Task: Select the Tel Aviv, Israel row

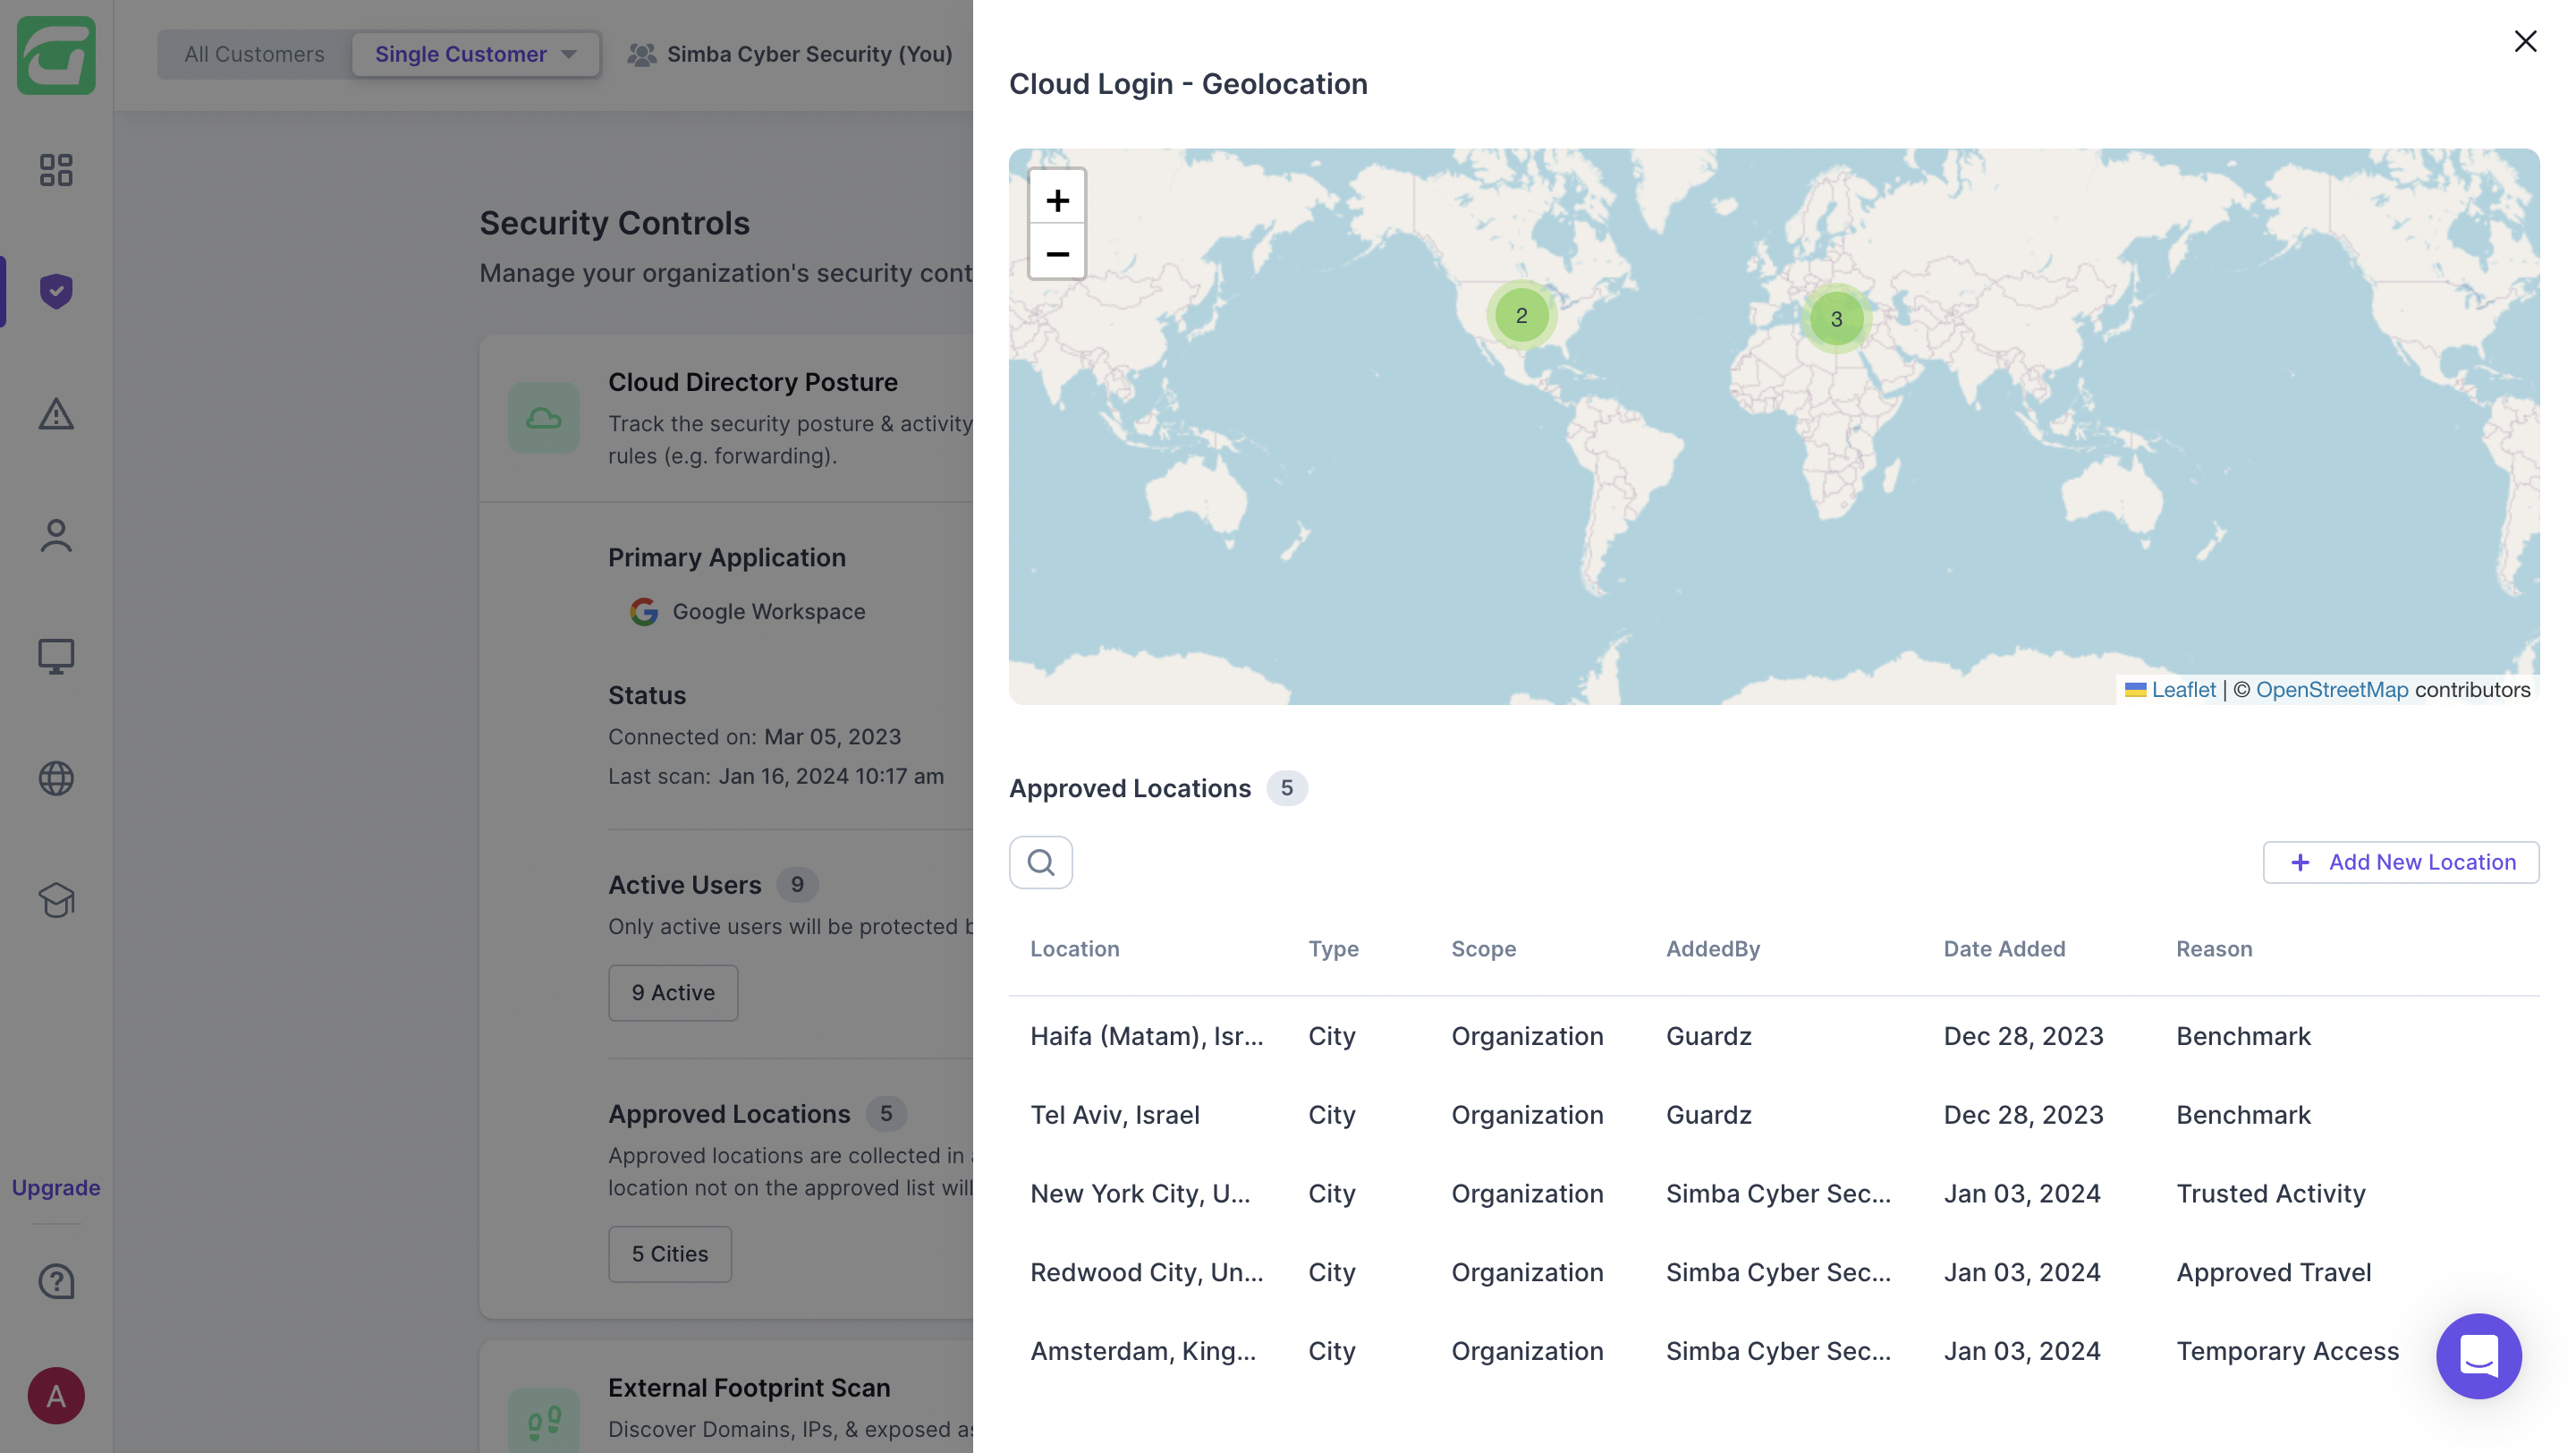Action: 1114,1115
